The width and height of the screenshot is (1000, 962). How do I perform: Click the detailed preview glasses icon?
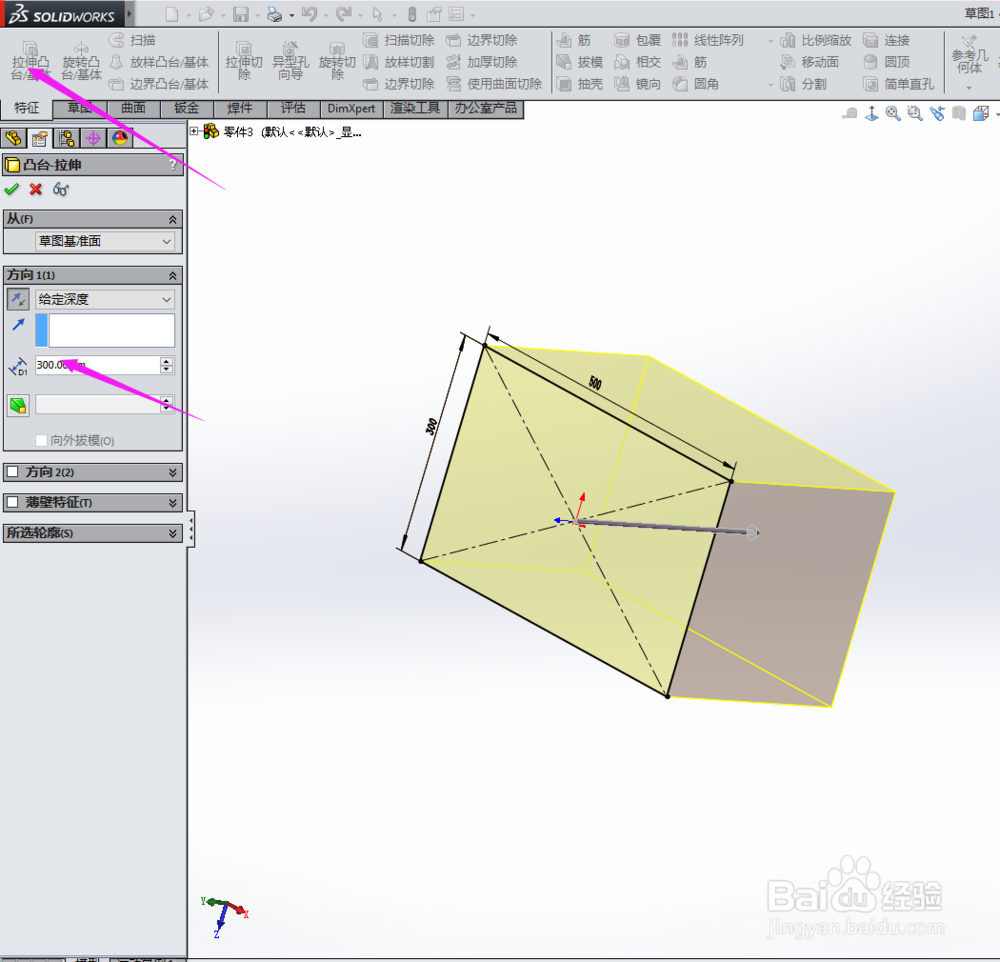coord(61,189)
